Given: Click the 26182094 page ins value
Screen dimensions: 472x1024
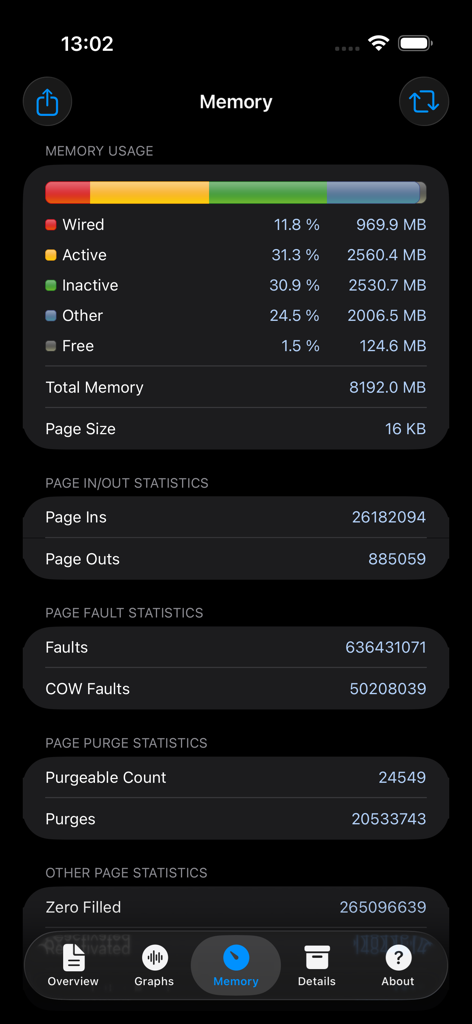Looking at the screenshot, I should point(389,517).
